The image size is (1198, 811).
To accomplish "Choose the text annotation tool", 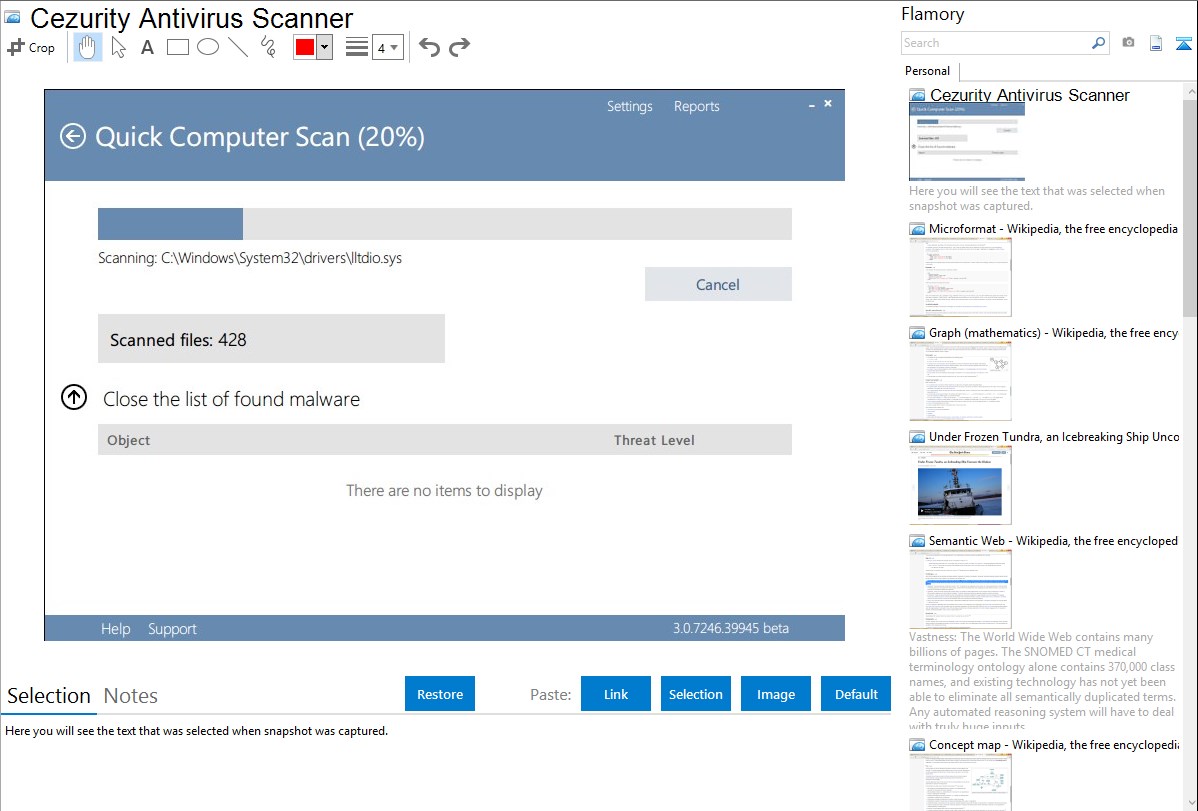I will [x=147, y=47].
